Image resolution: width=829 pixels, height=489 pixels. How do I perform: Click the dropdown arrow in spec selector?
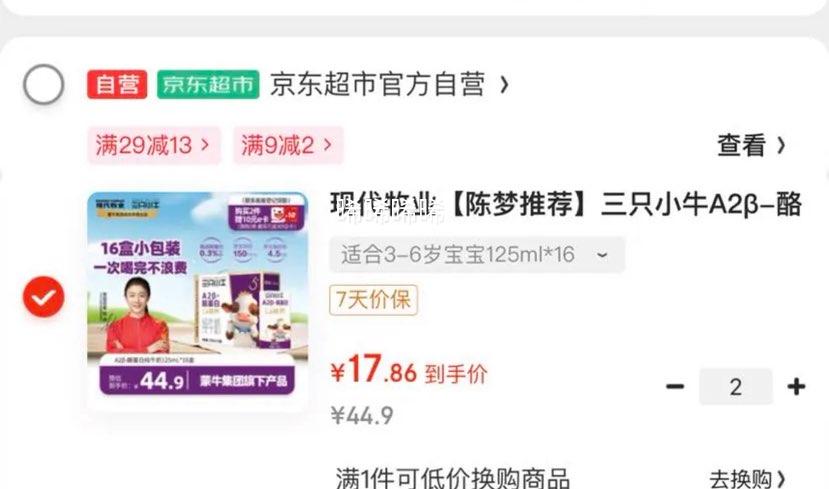point(602,255)
